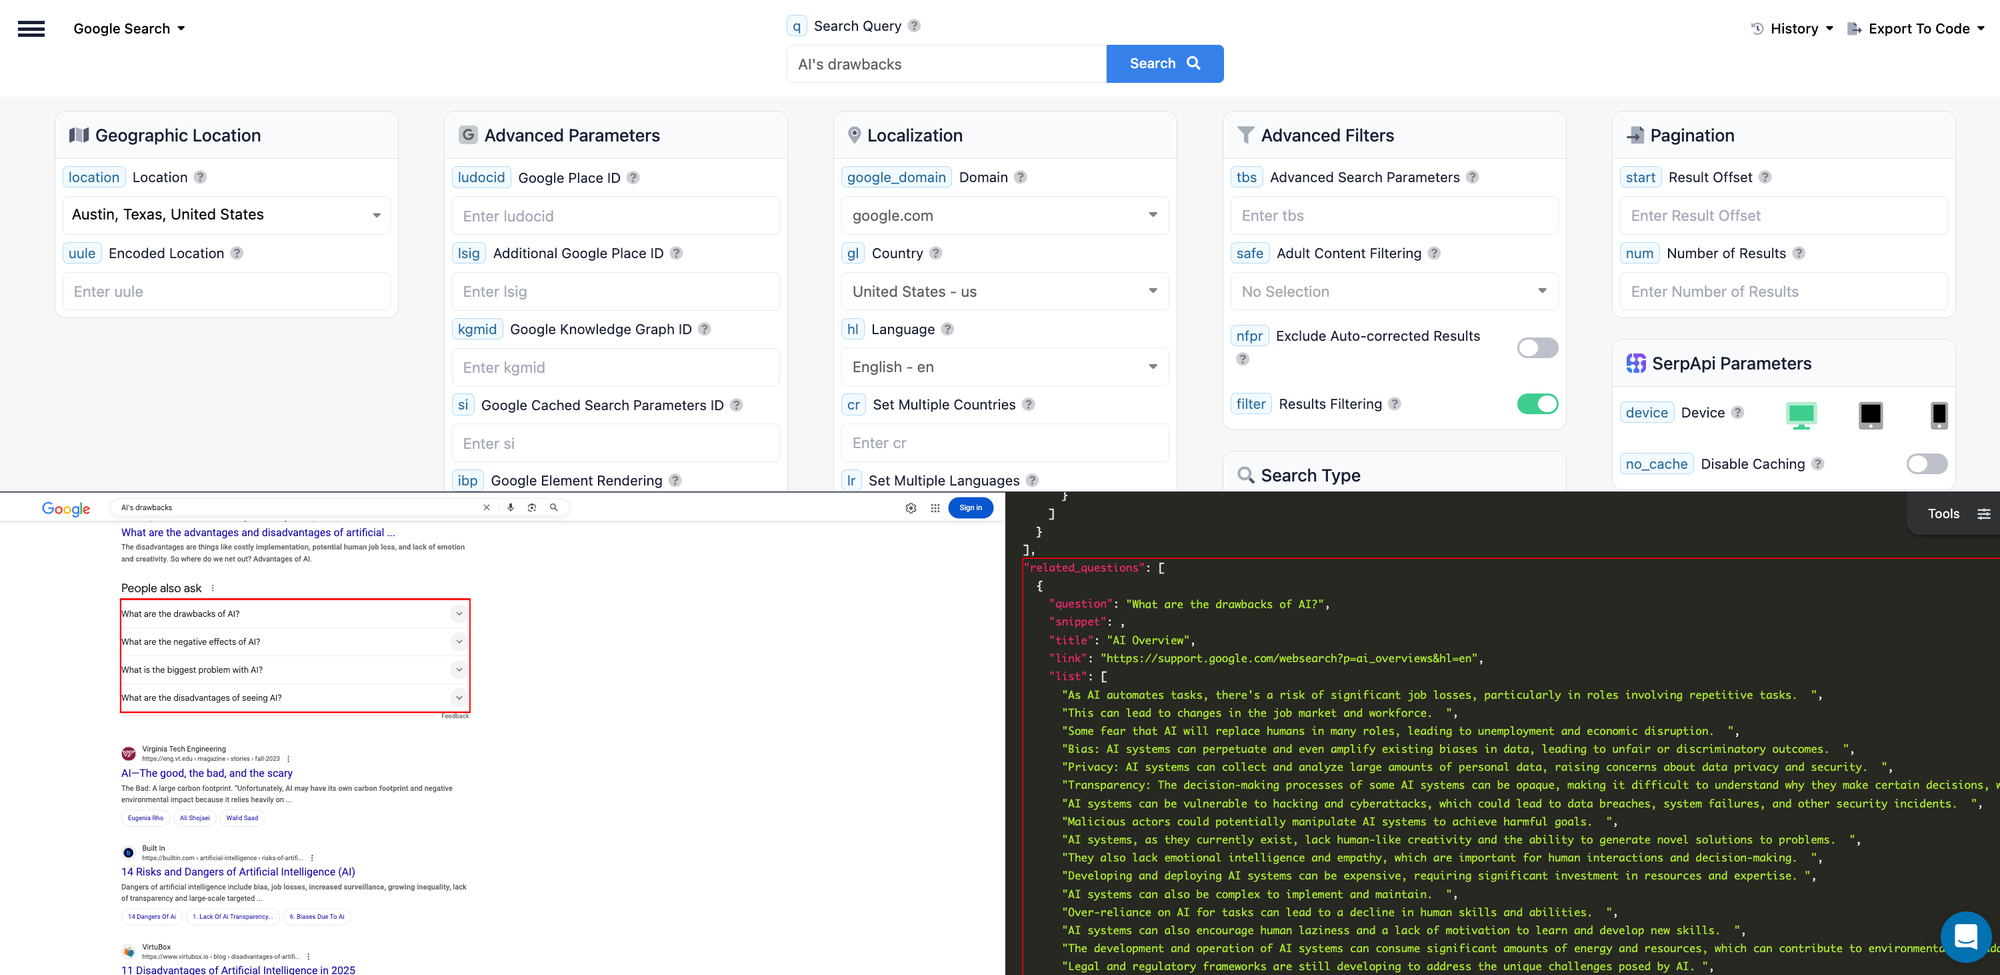2000x975 pixels.
Task: Open the Google Search engine dropdown
Action: [x=129, y=29]
